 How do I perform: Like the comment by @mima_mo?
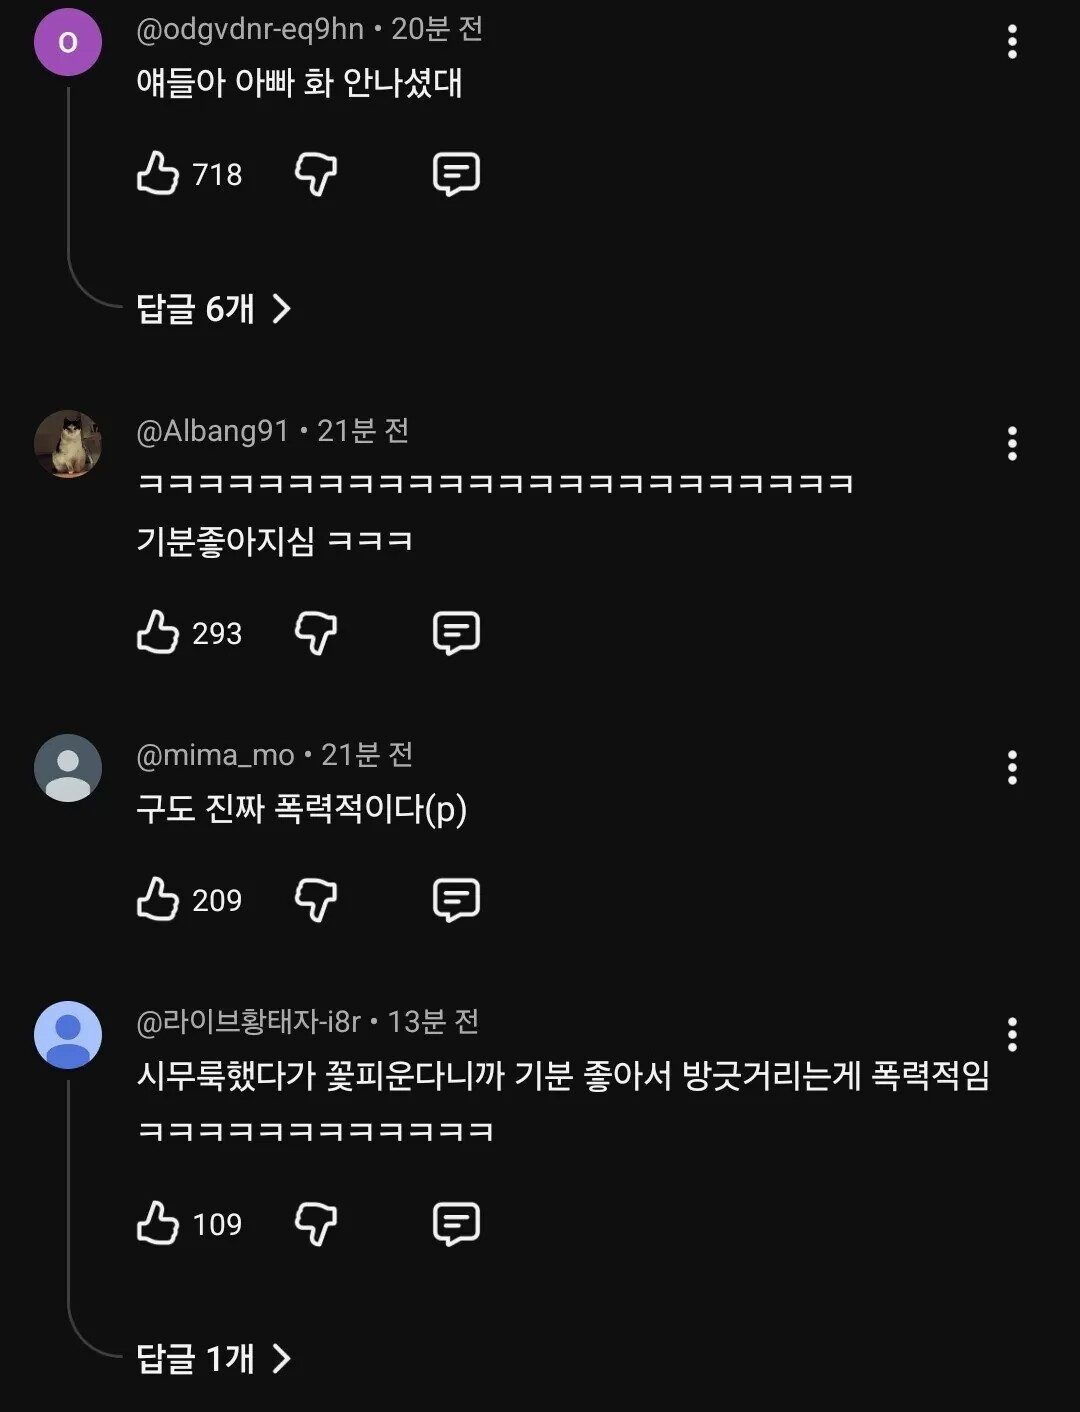pos(158,900)
